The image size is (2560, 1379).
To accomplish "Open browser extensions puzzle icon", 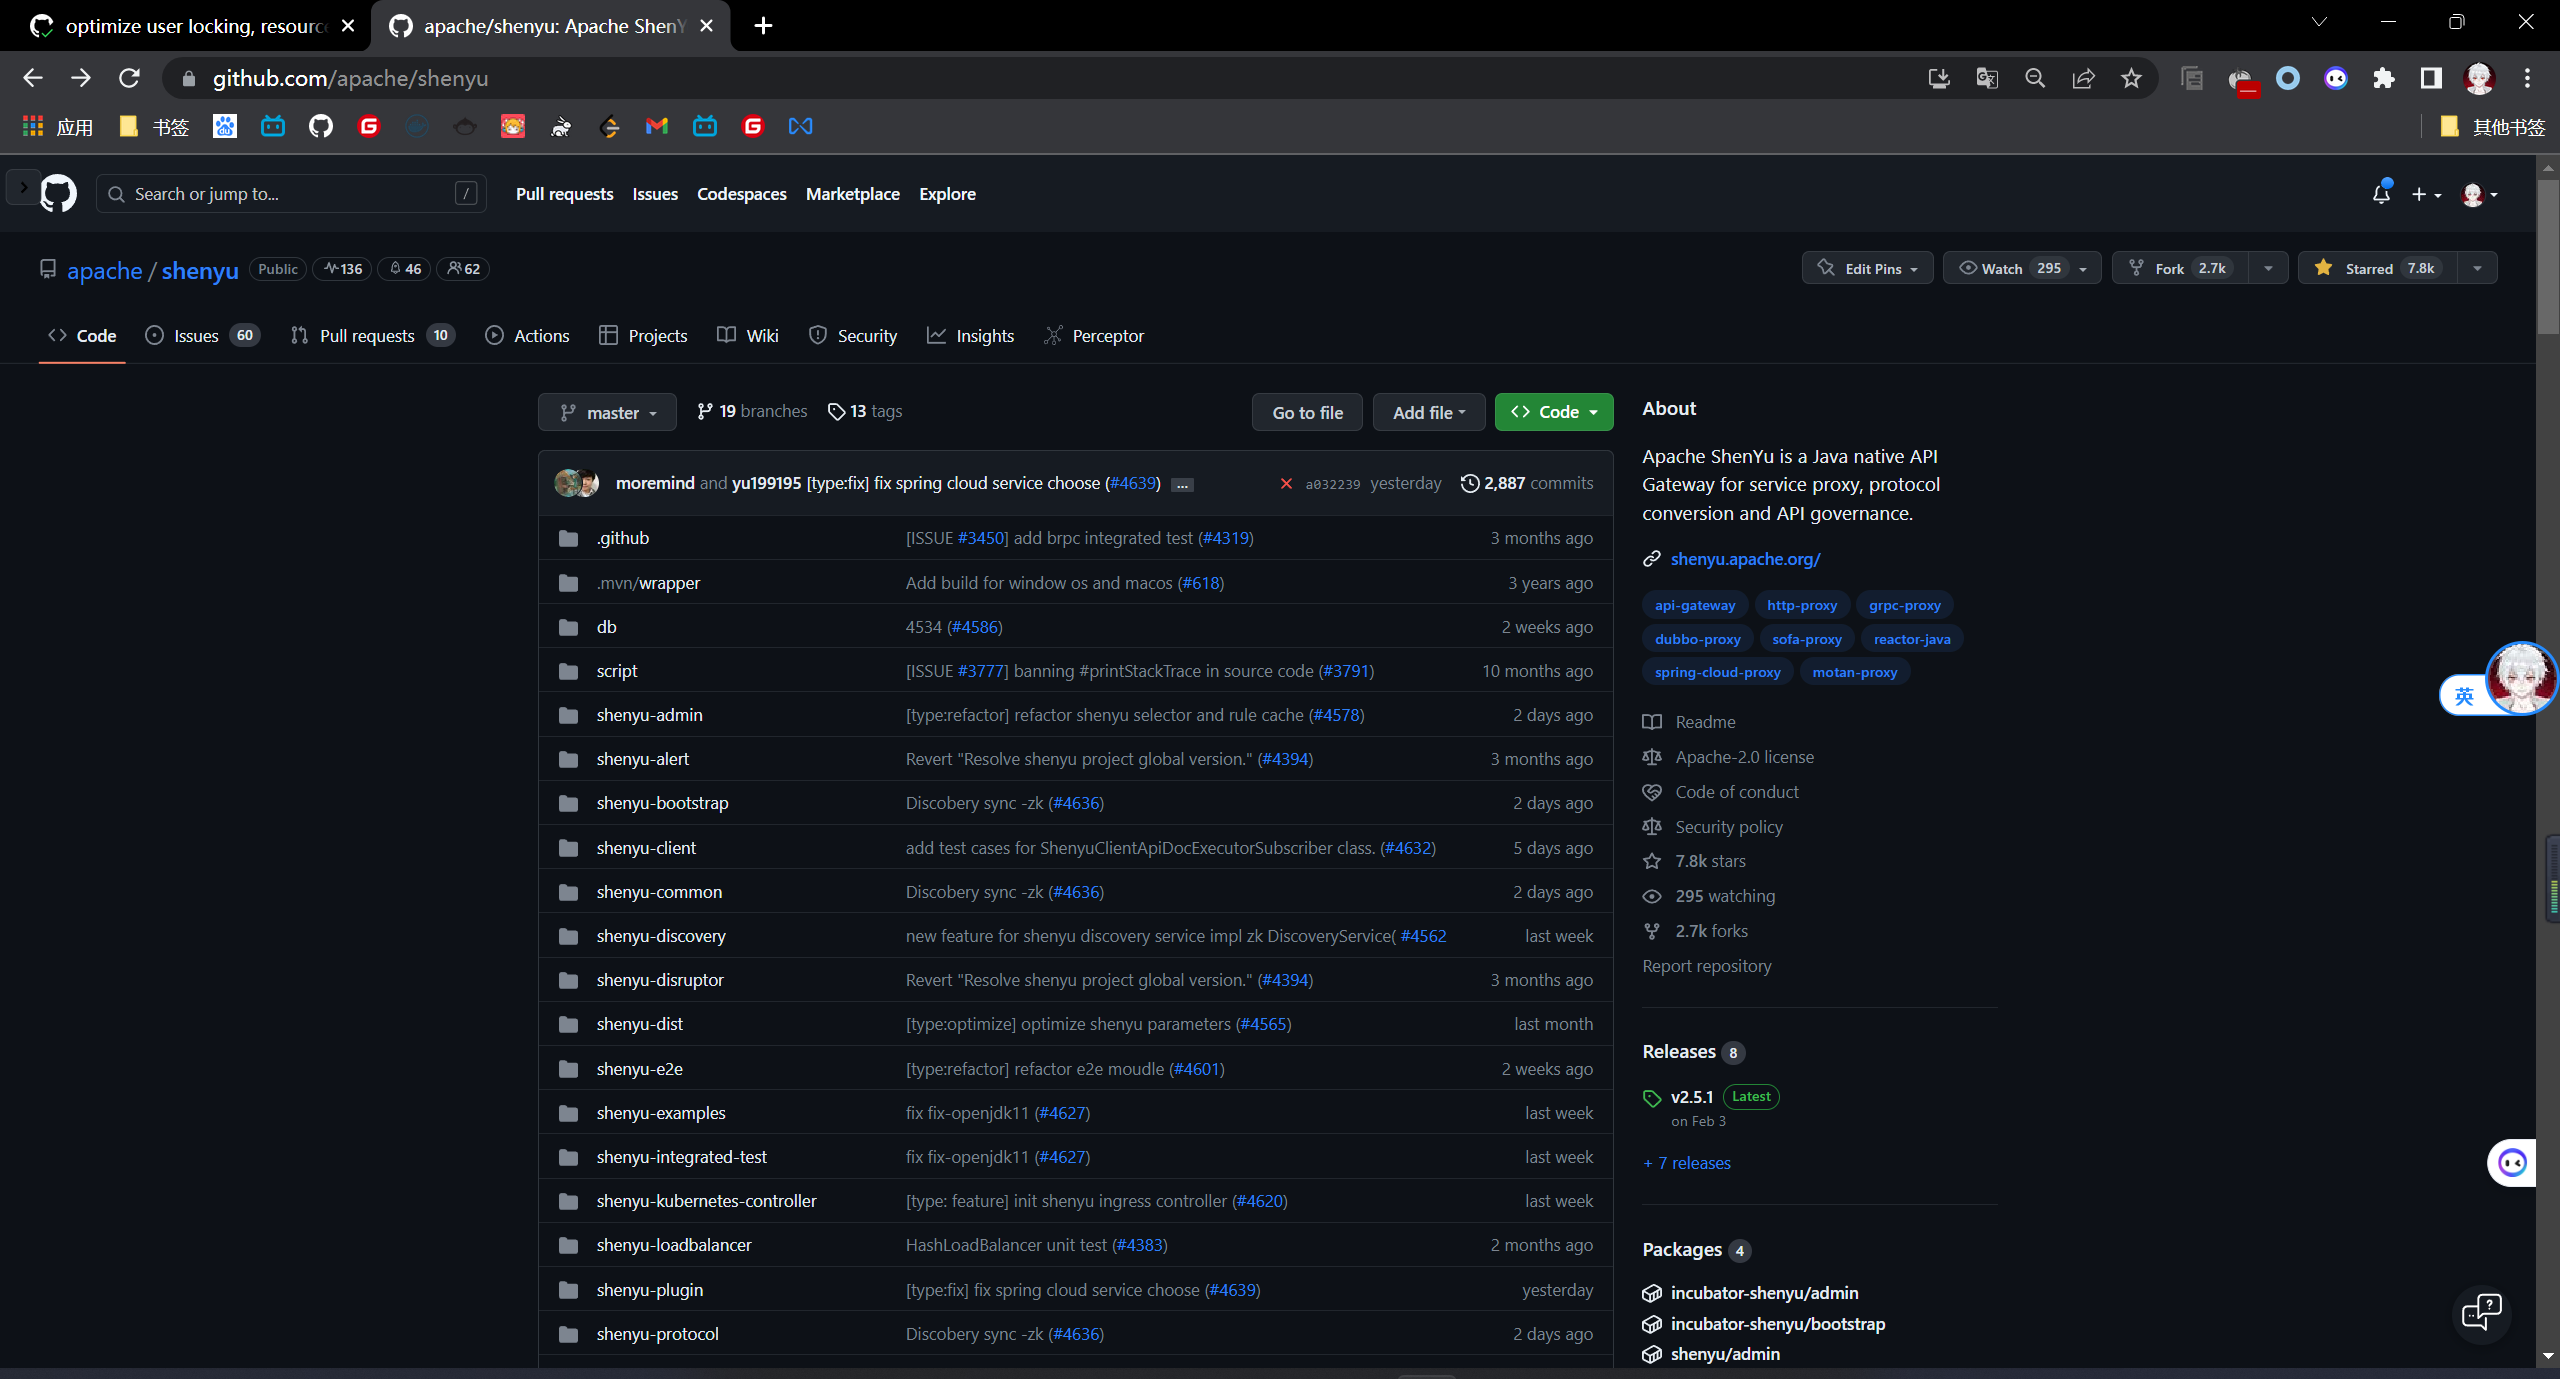I will (x=2383, y=78).
